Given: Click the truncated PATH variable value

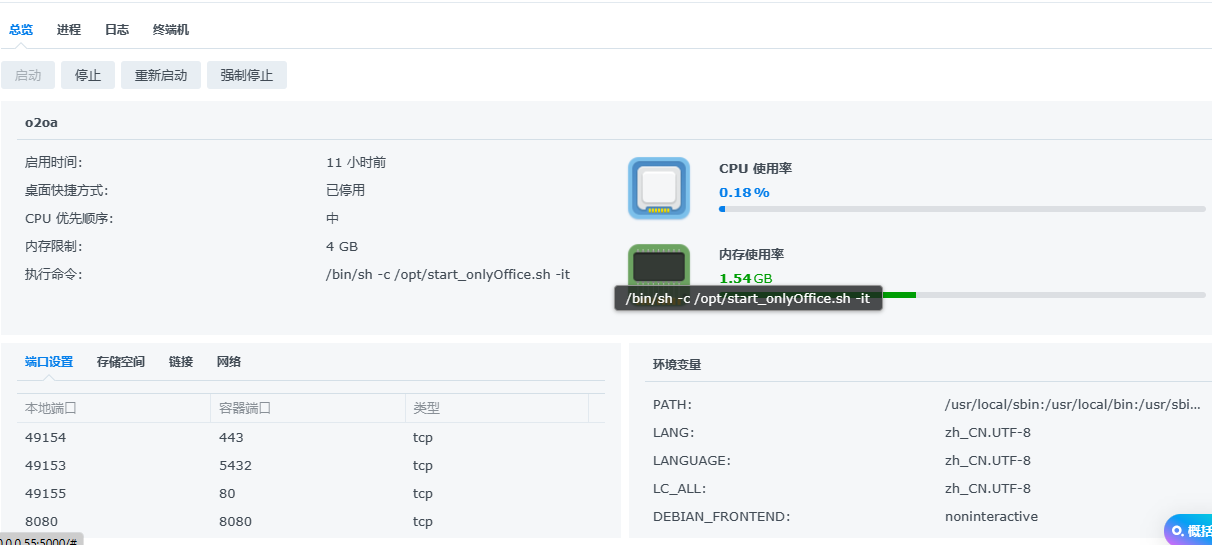Looking at the screenshot, I should click(1072, 405).
